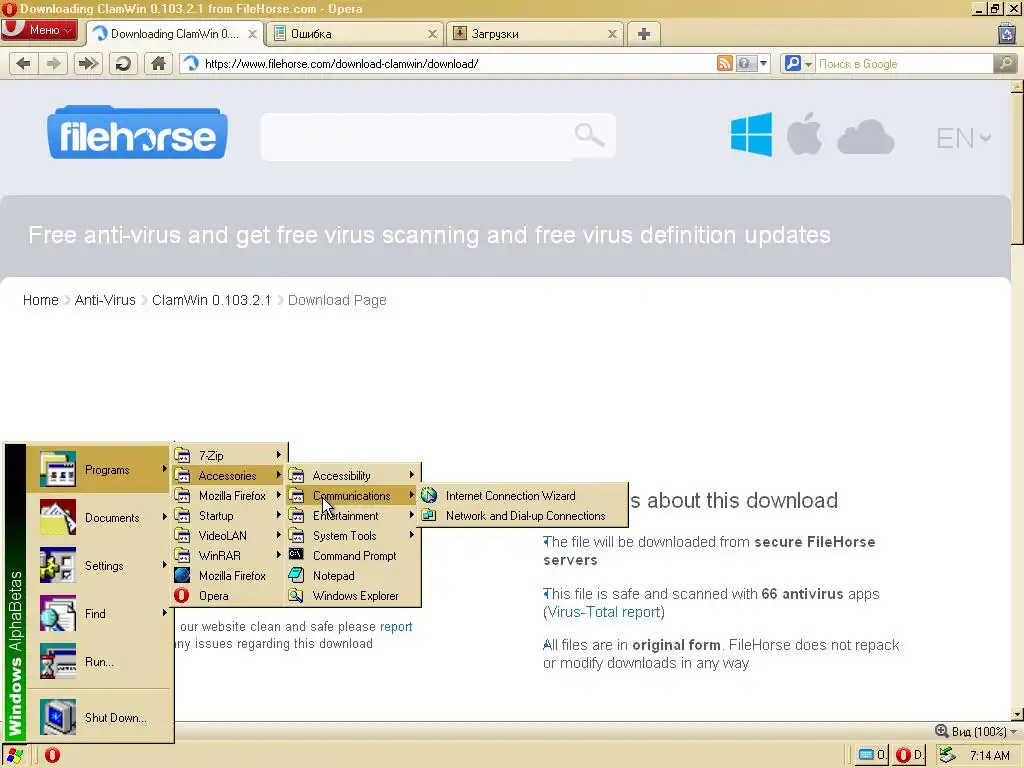Click the page vertical scrollbar thumb
The width and height of the screenshot is (1024, 768).
click(1017, 168)
